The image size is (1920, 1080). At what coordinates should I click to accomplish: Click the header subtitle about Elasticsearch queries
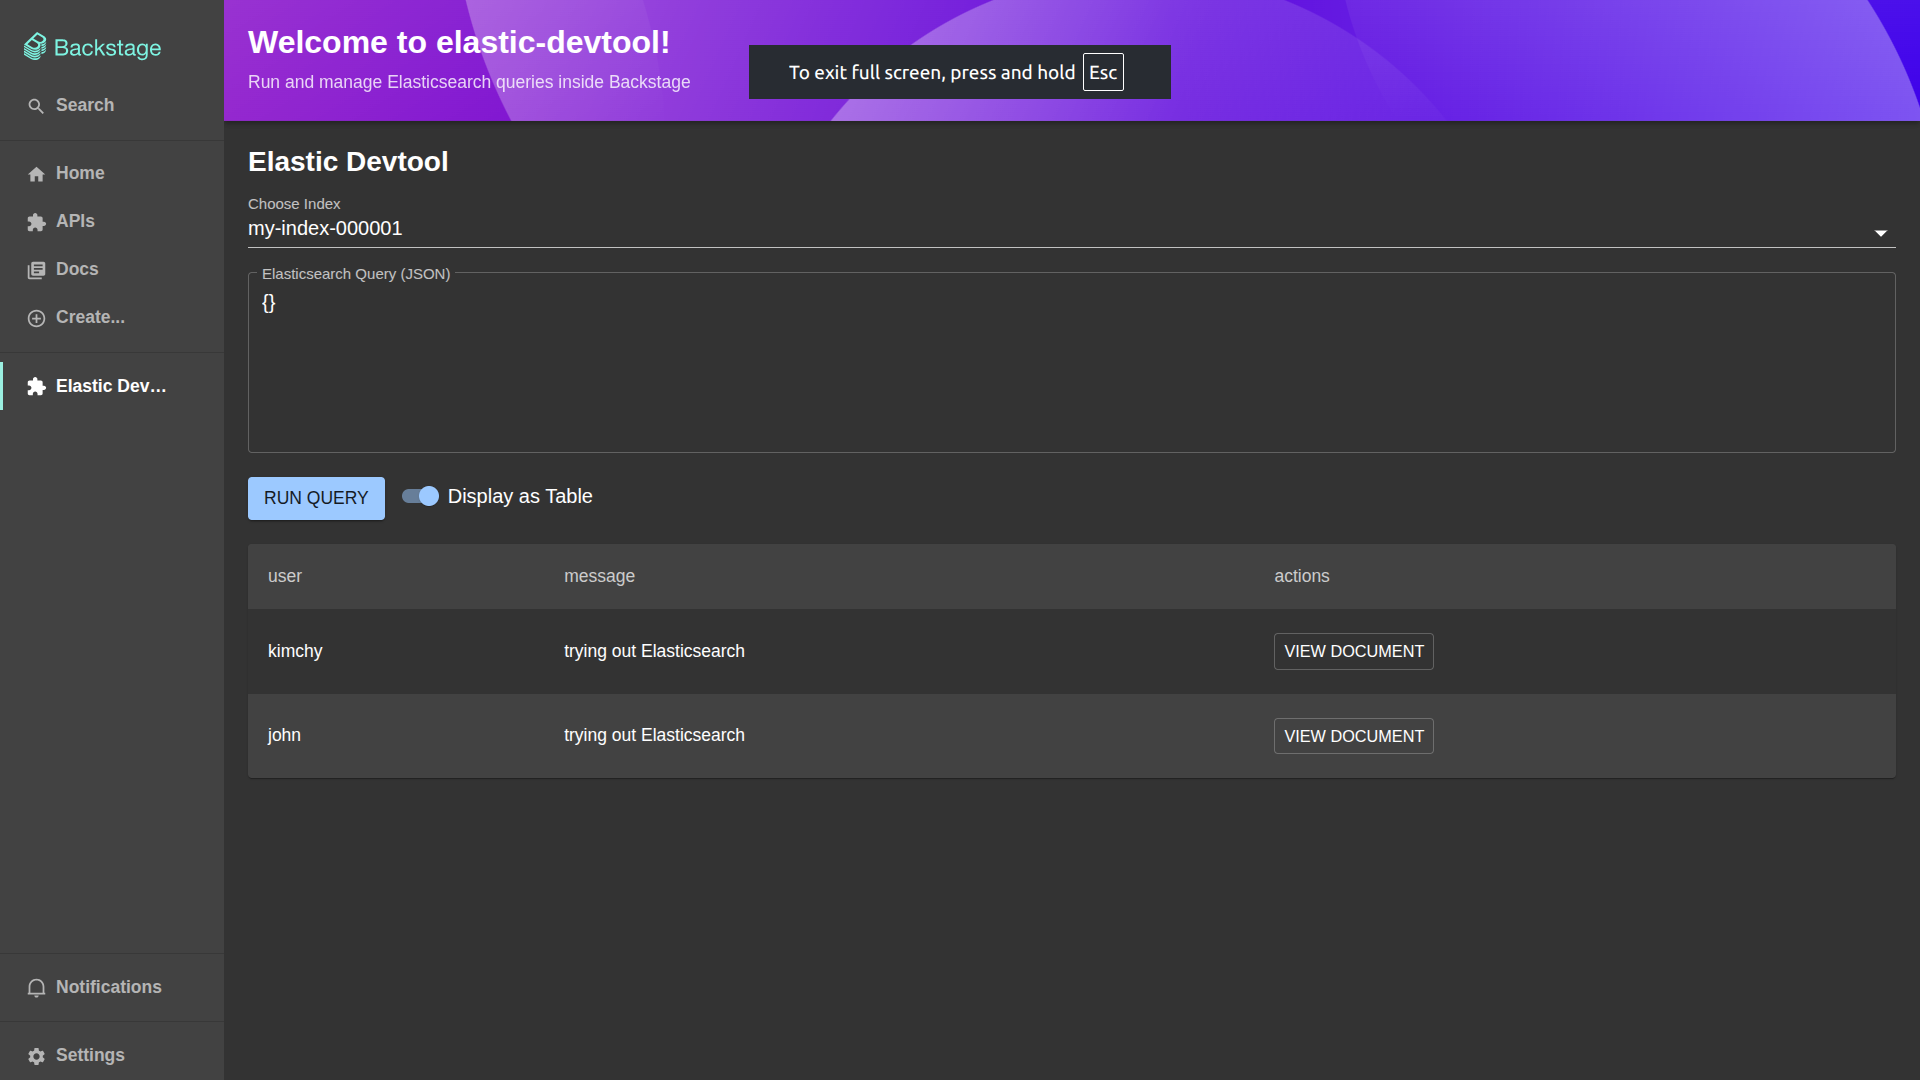pyautogui.click(x=469, y=82)
